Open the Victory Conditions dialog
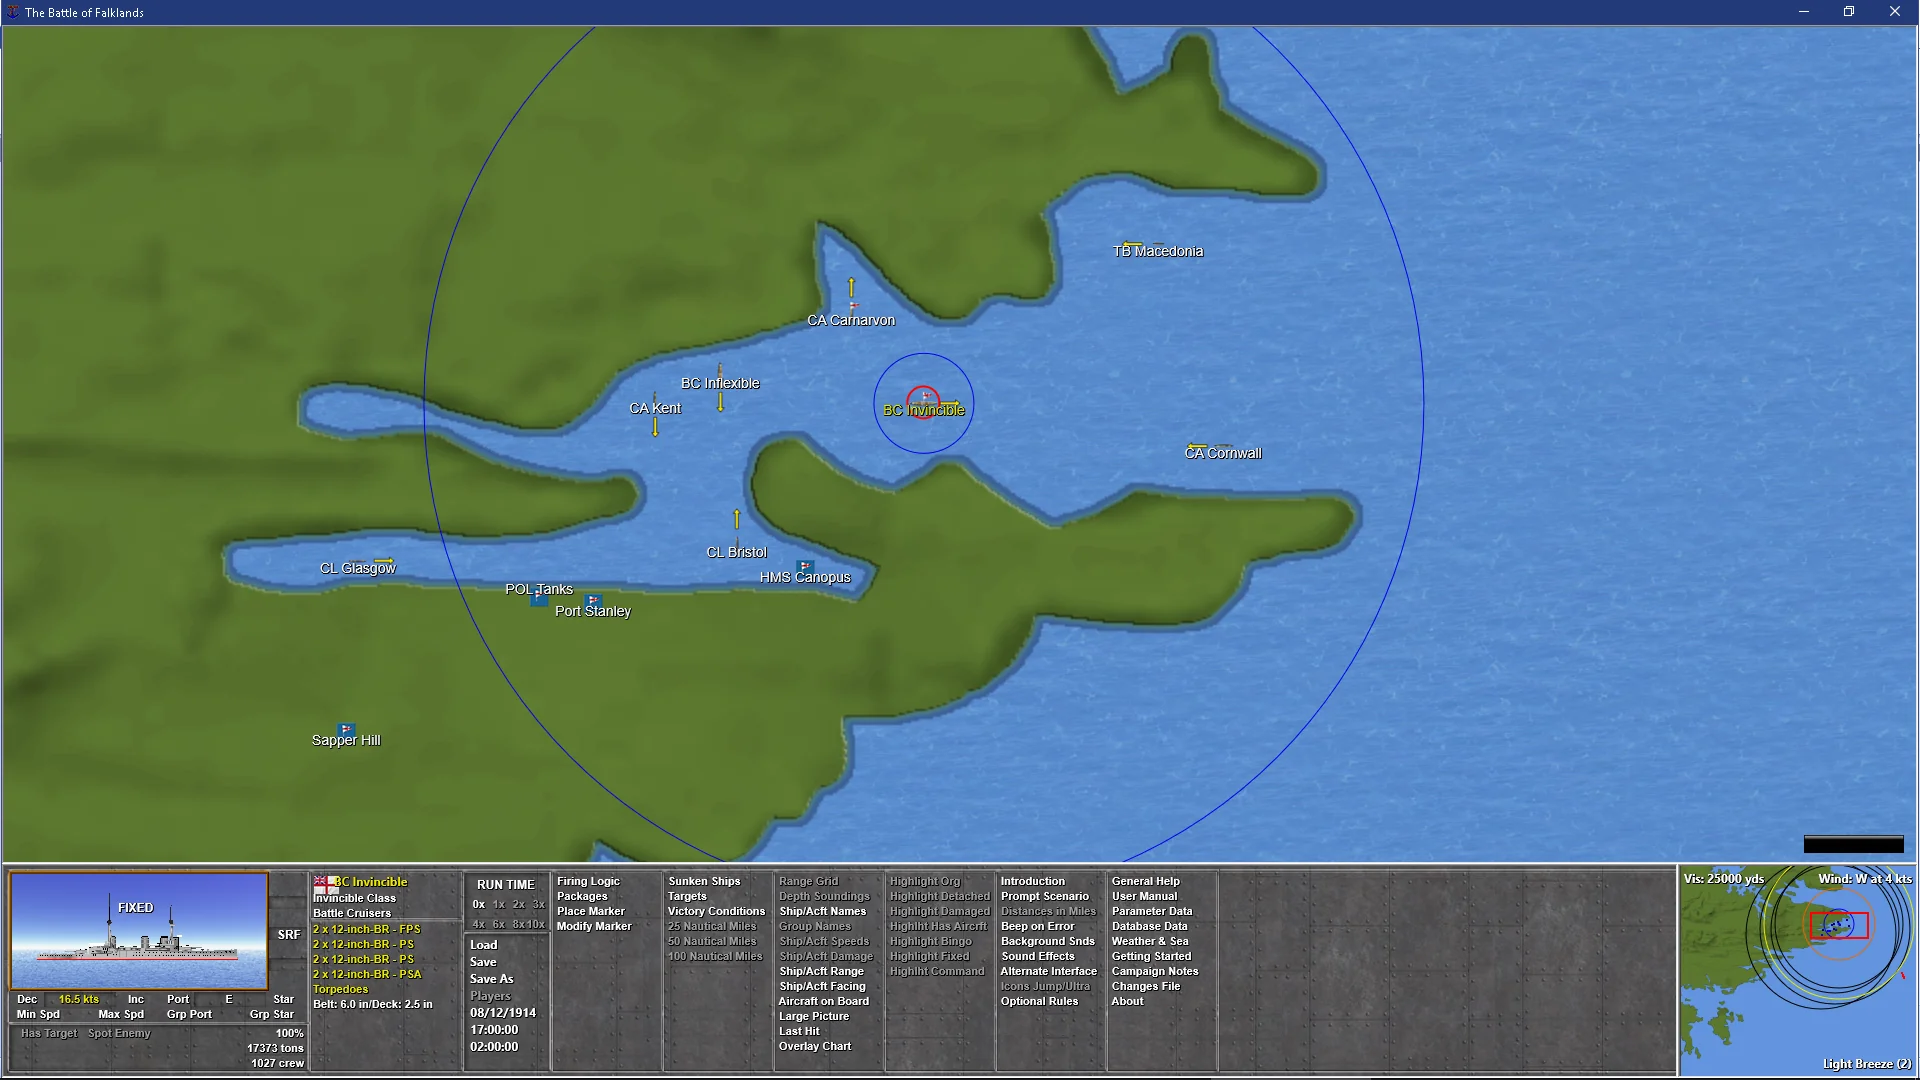 716,911
